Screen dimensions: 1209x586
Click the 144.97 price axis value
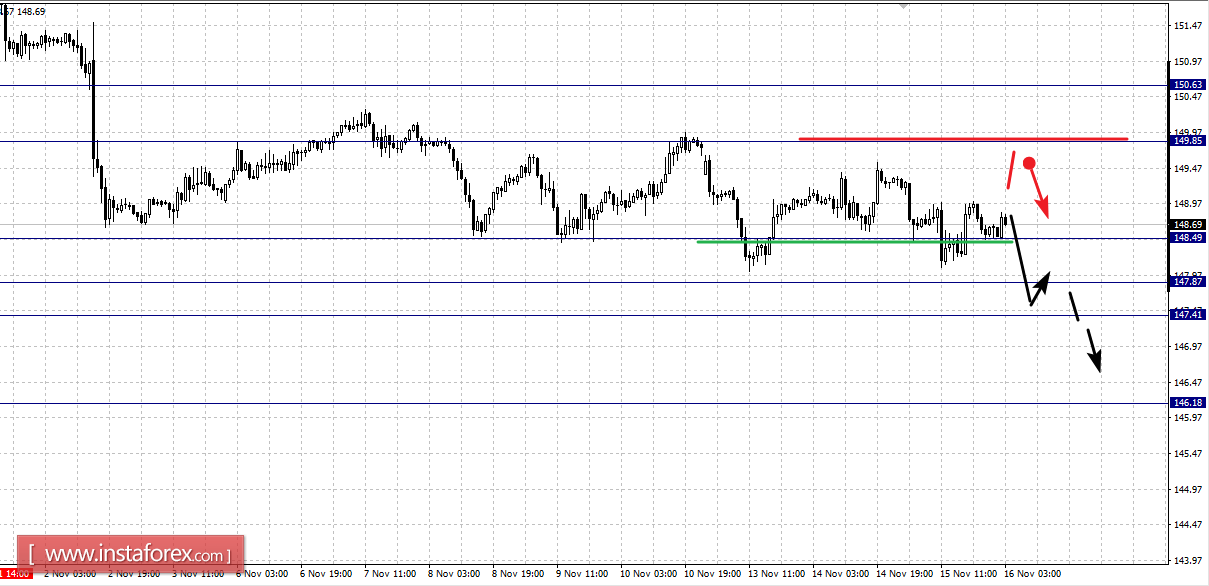tap(1188, 489)
